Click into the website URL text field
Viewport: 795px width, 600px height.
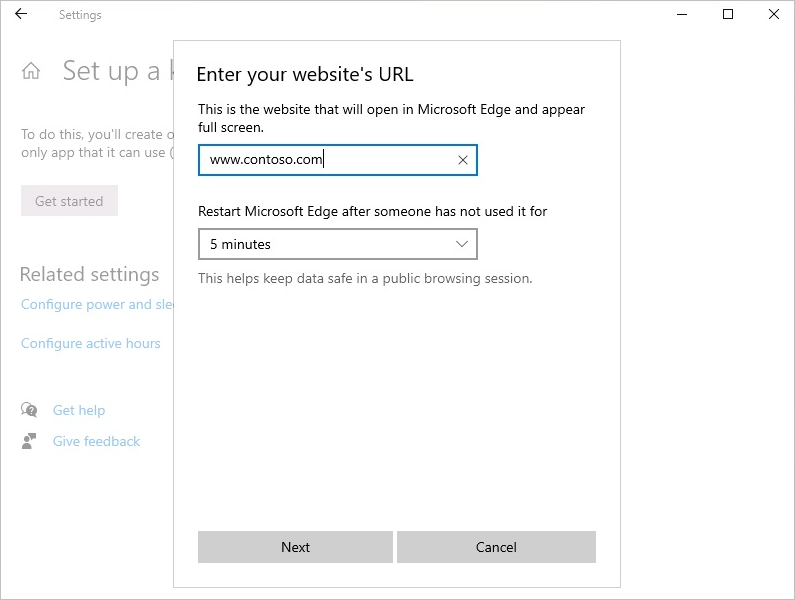(325, 160)
